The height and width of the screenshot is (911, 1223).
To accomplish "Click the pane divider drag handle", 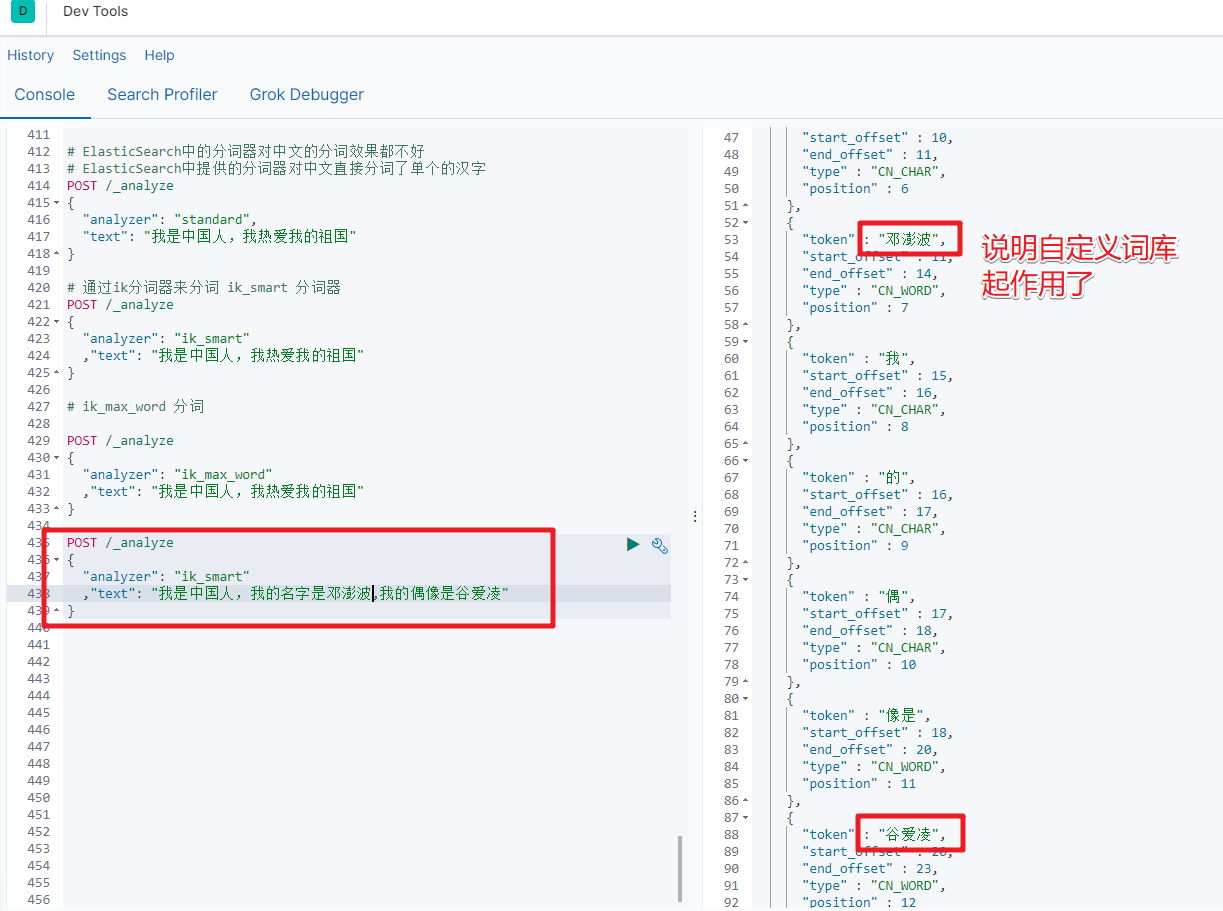I will click(x=695, y=516).
